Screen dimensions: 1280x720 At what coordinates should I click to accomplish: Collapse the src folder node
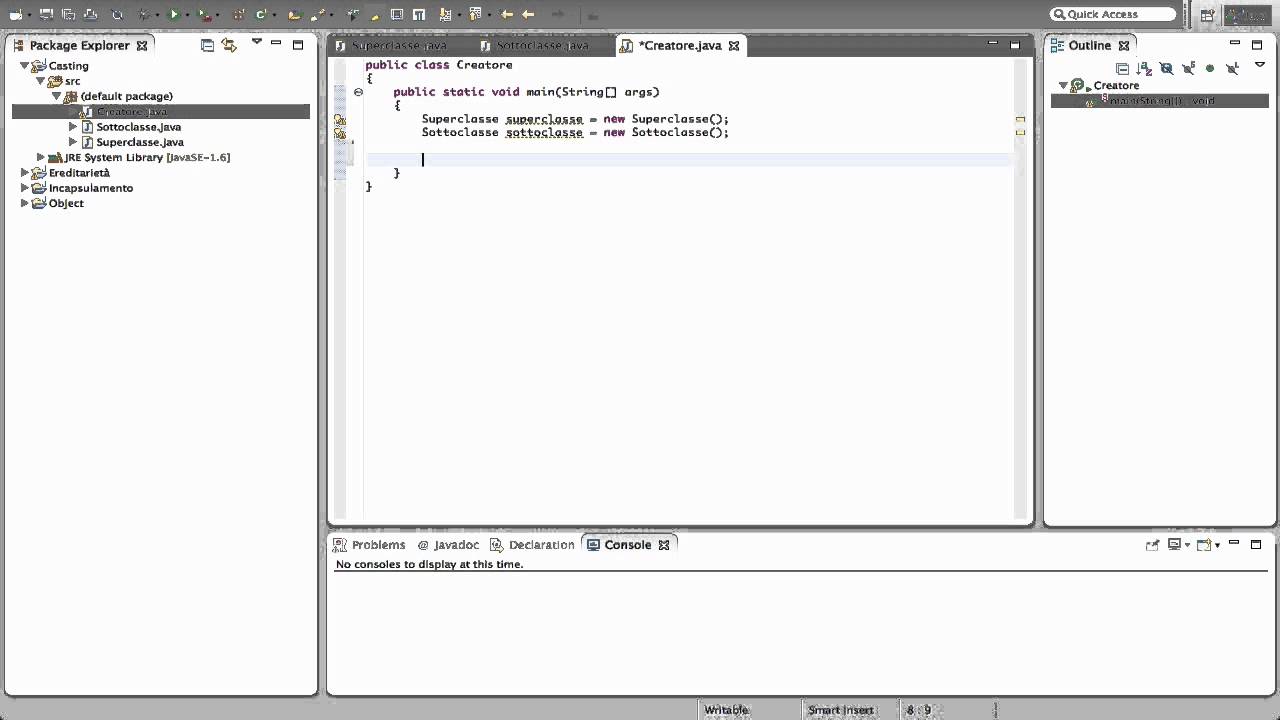coord(41,81)
